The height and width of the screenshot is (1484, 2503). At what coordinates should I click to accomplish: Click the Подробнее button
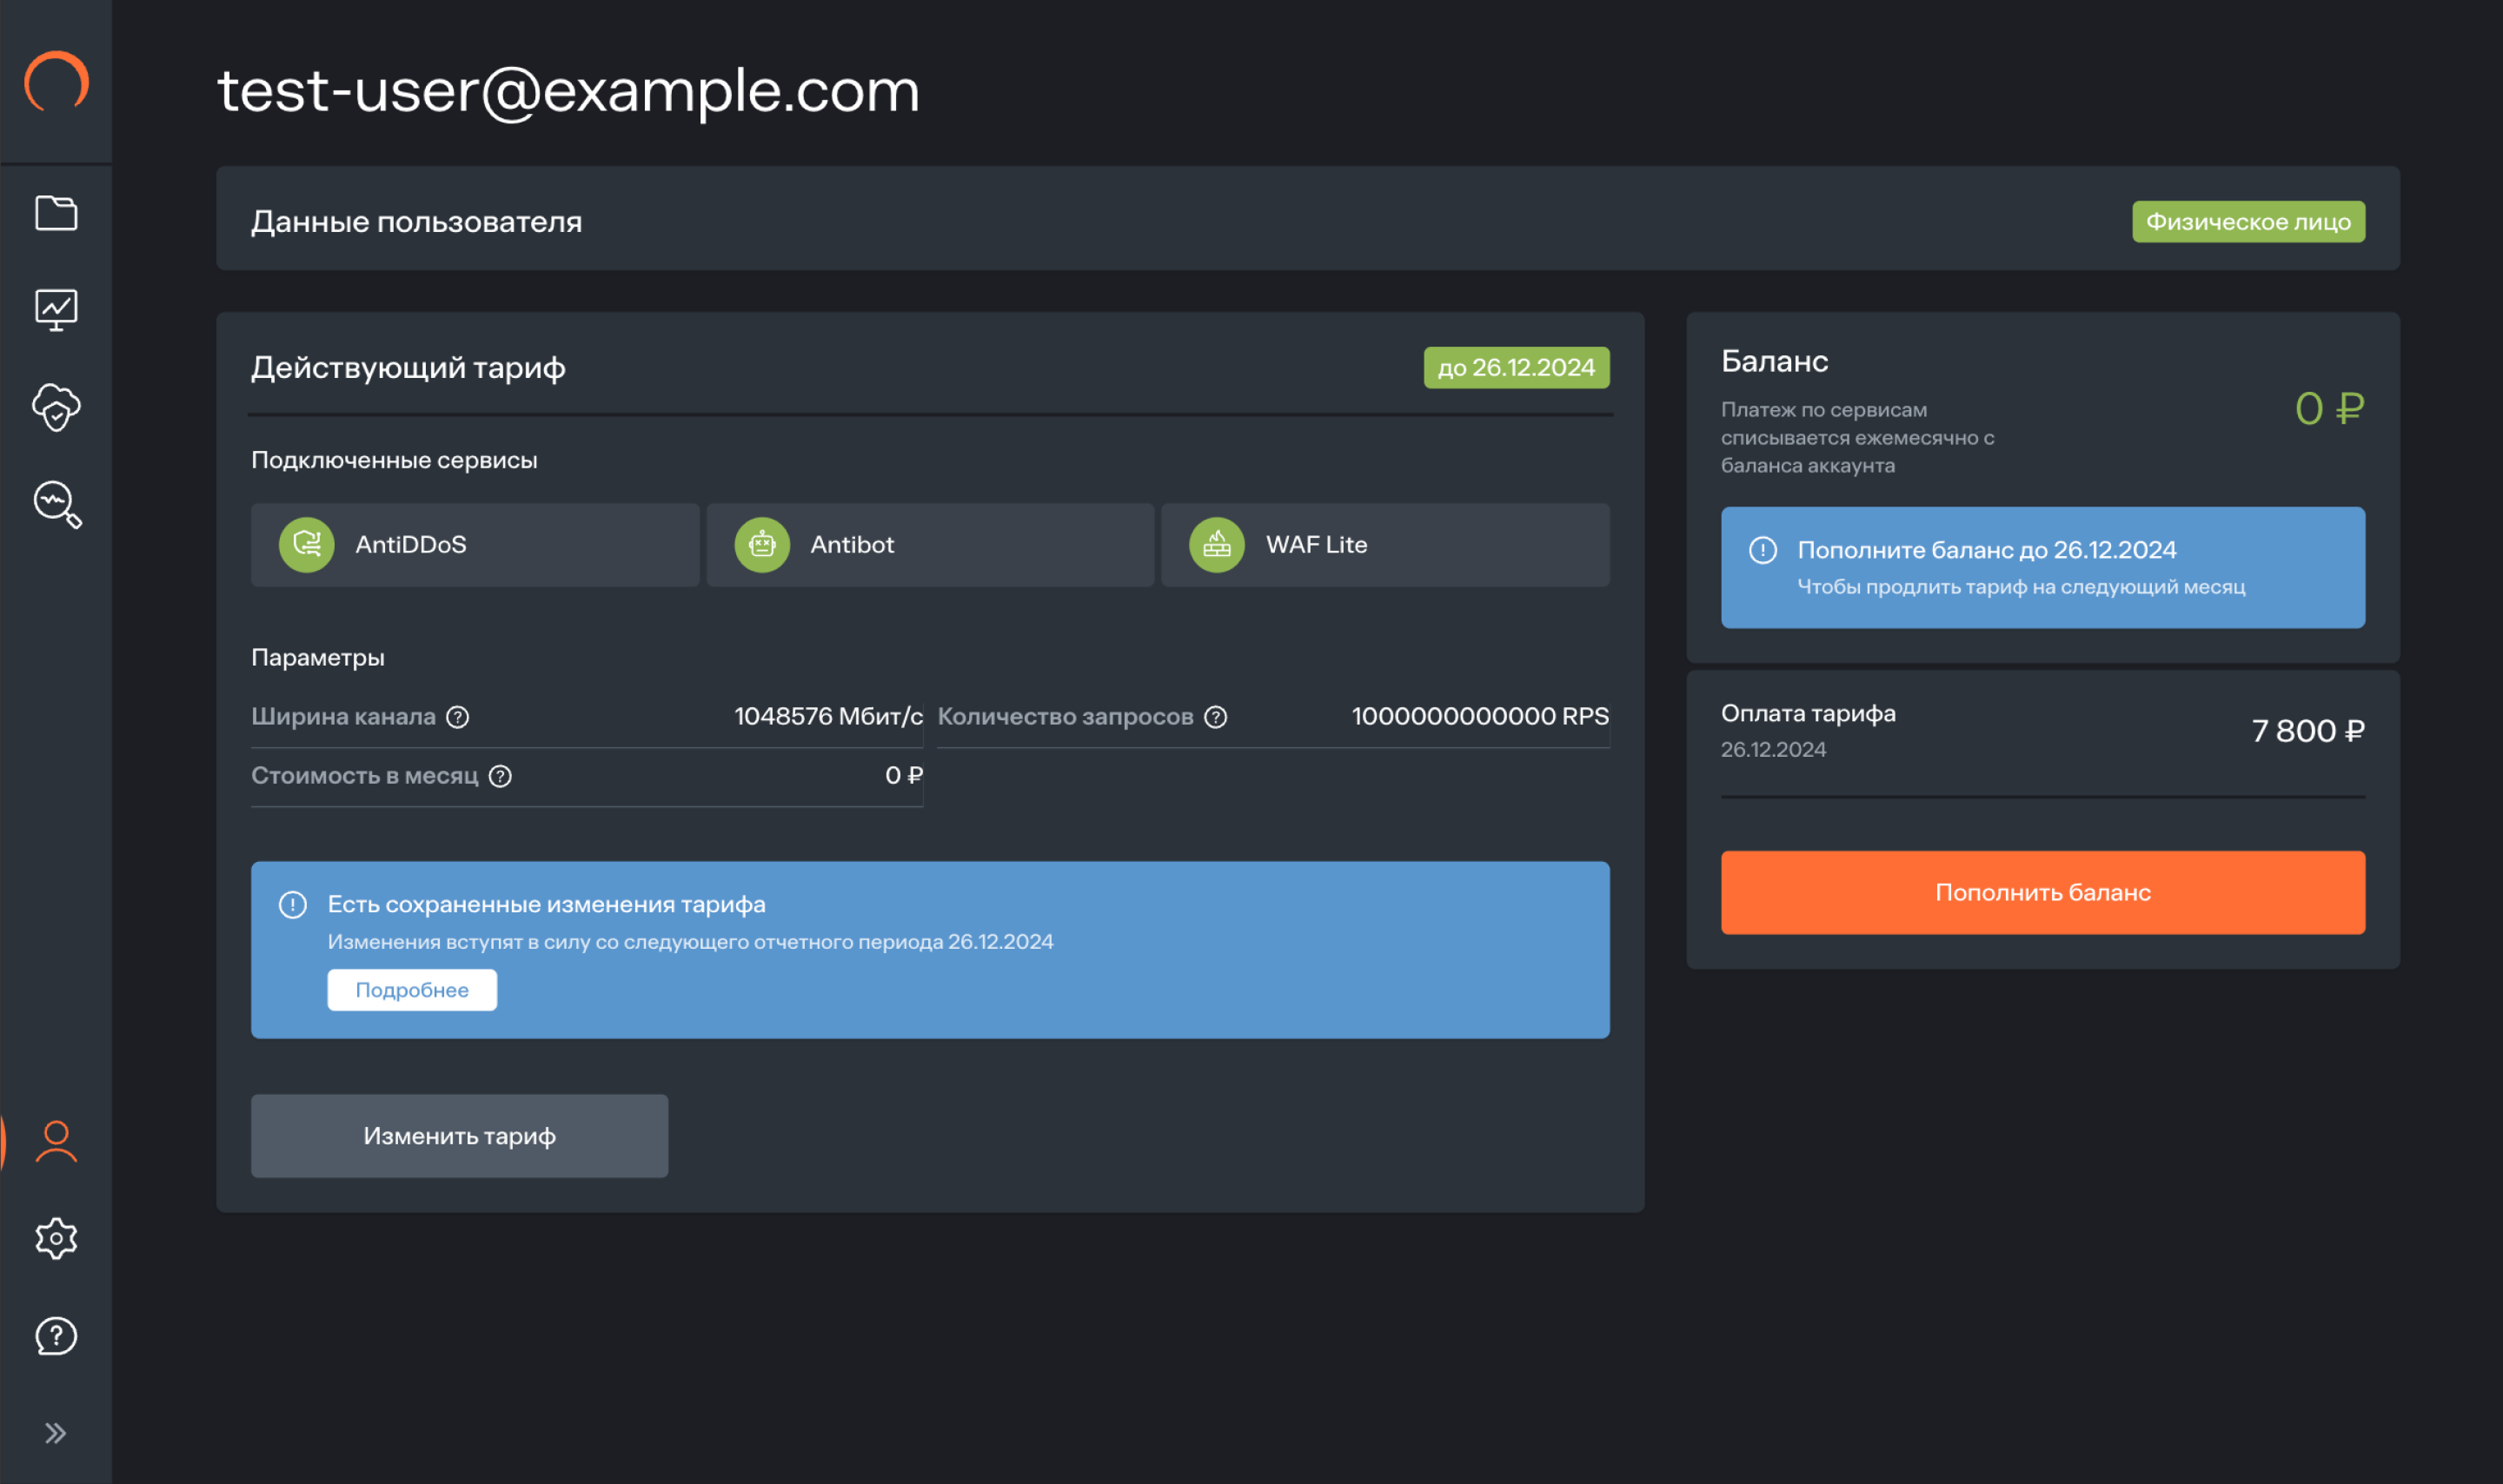pyautogui.click(x=412, y=990)
